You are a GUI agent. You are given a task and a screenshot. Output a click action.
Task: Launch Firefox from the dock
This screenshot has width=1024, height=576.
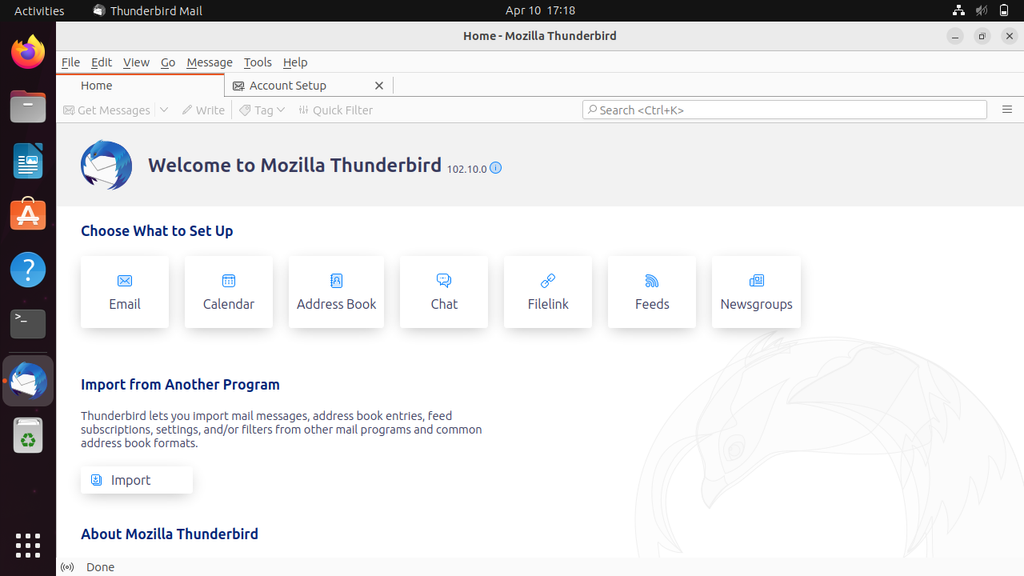tap(27, 51)
